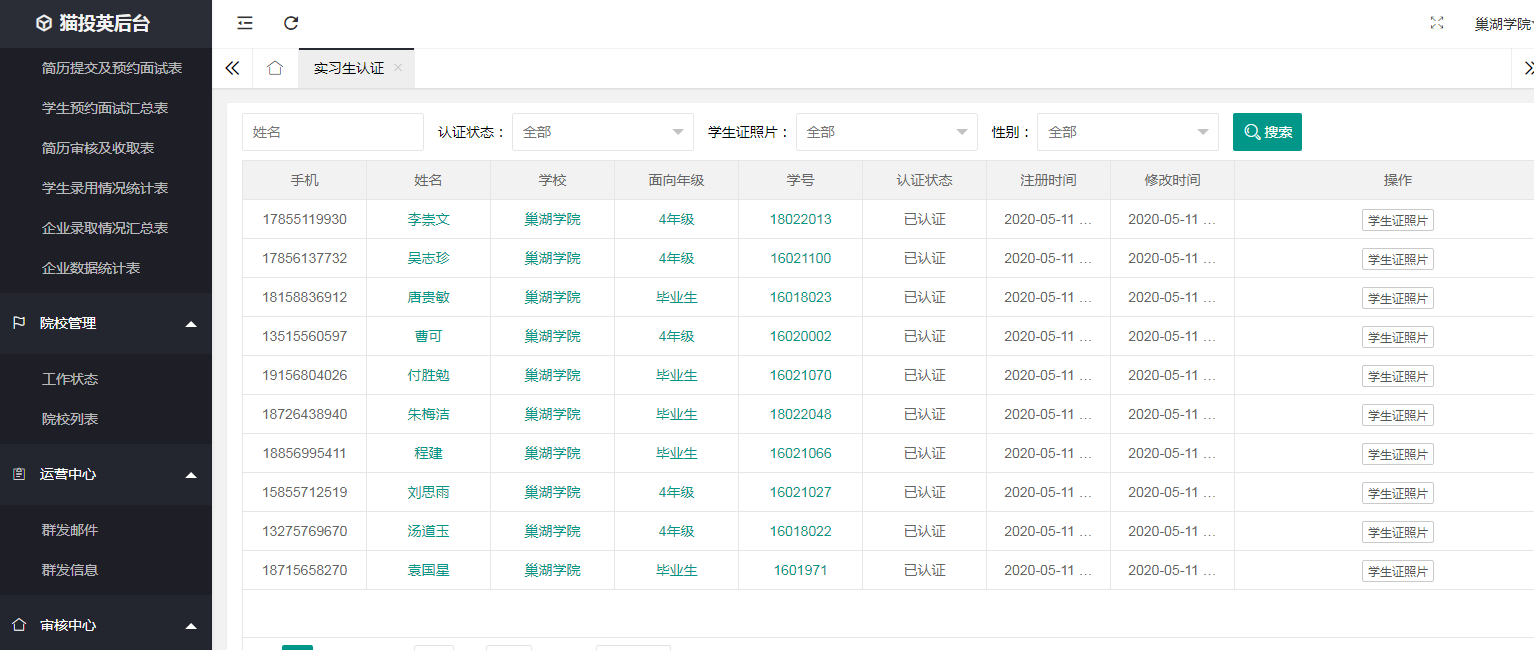Click the 修改时间 column header
Viewport: 1534px width, 650px height.
(x=1172, y=180)
